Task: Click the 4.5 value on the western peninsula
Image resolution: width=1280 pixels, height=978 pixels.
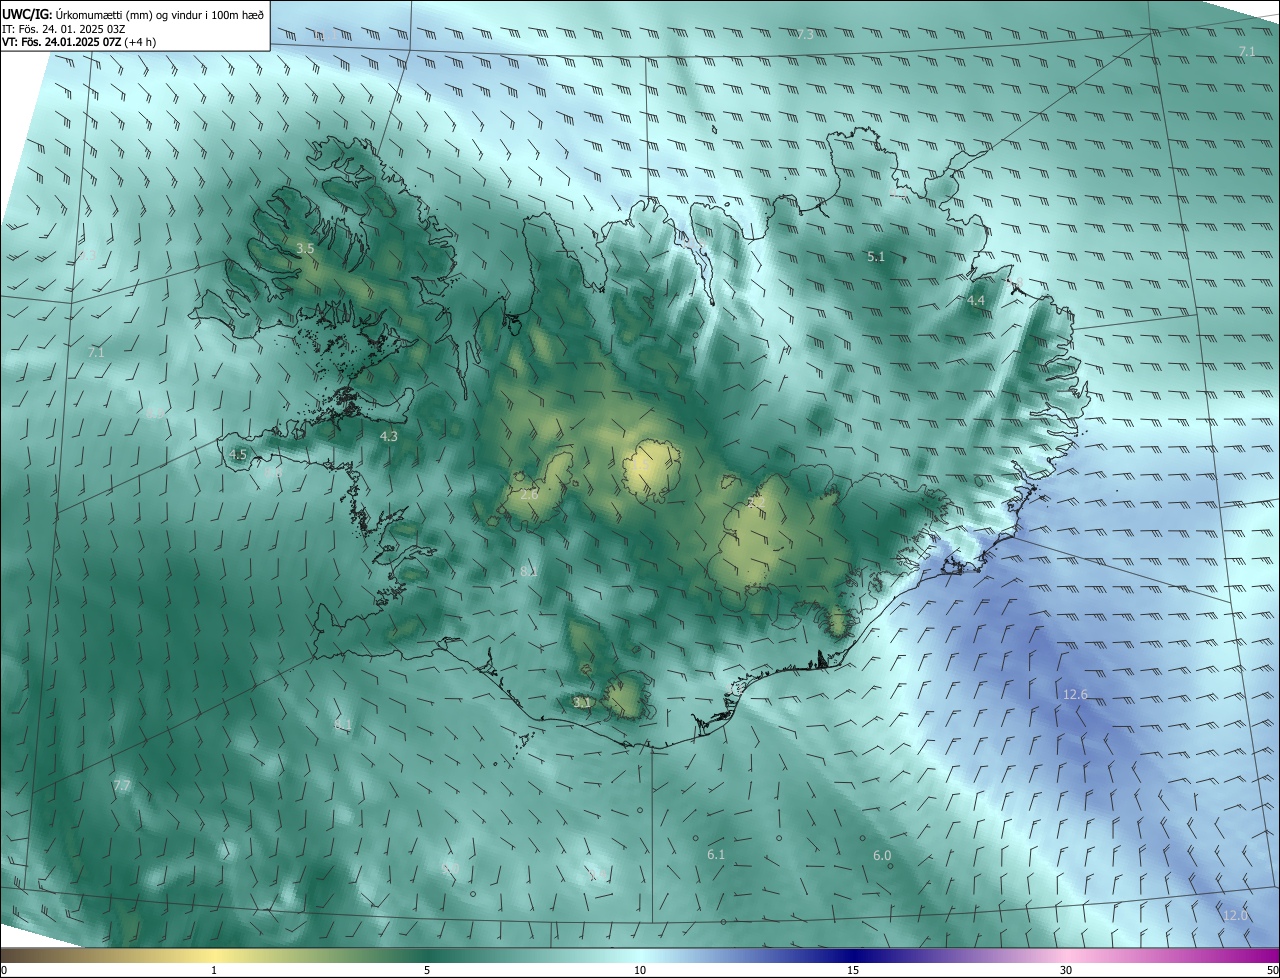Action: tap(237, 454)
